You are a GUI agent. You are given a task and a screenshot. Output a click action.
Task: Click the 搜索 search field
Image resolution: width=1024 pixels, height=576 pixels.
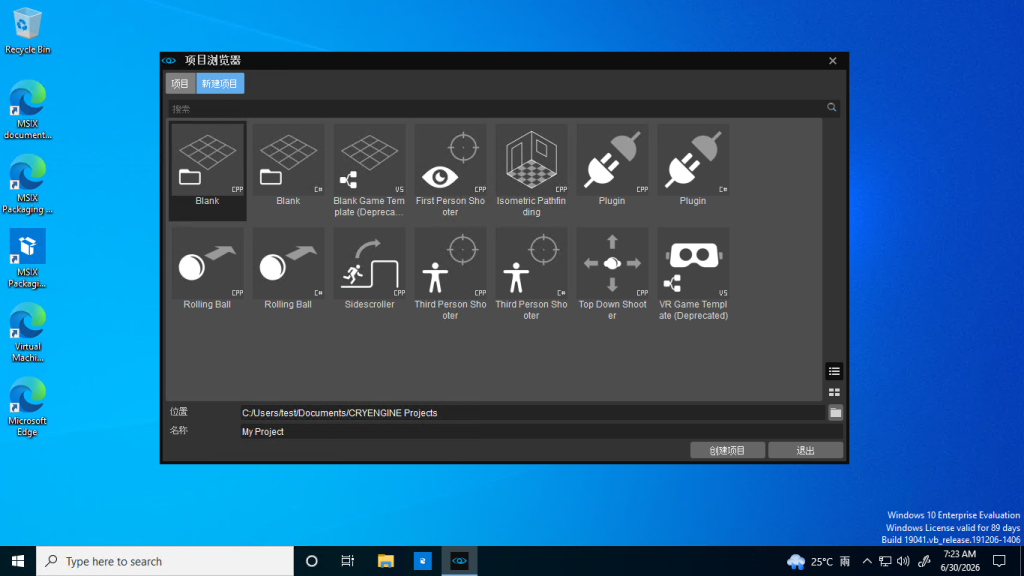pyautogui.click(x=496, y=108)
